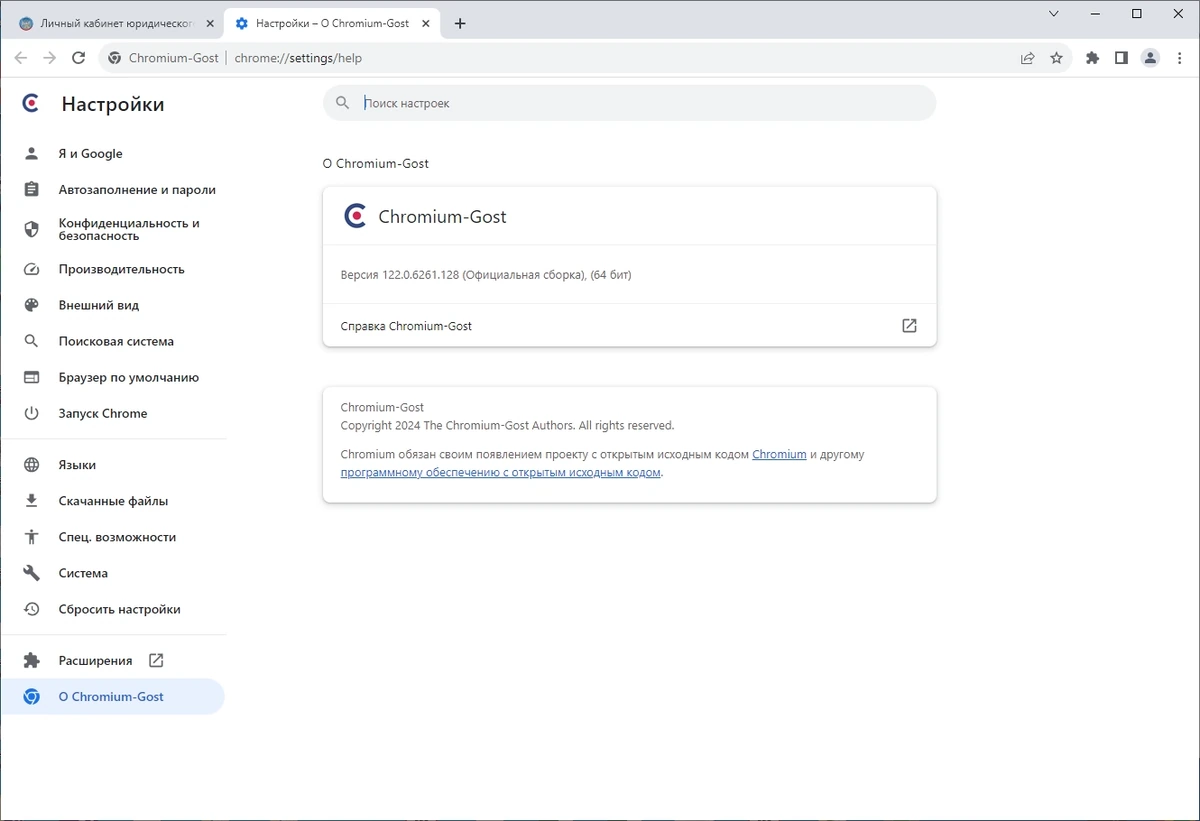
Task: Close the Настройки tab
Action: [428, 23]
